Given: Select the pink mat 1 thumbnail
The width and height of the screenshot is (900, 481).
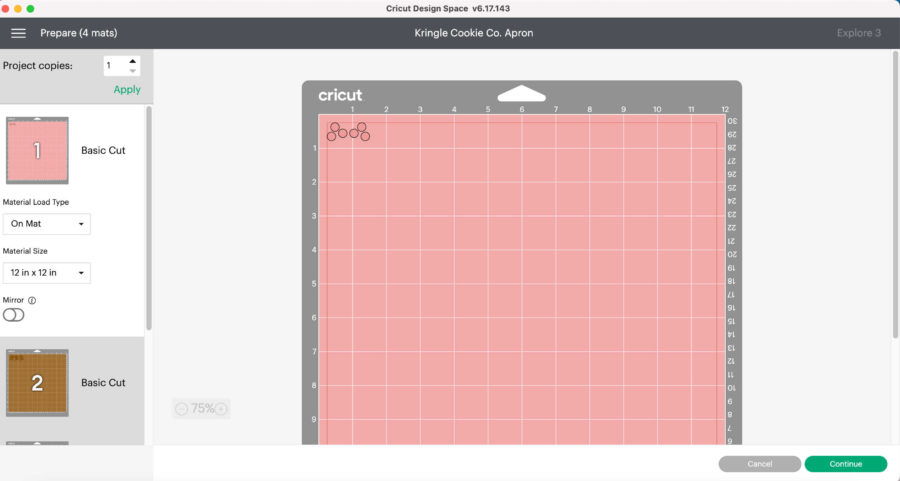Looking at the screenshot, I should click(x=37, y=151).
